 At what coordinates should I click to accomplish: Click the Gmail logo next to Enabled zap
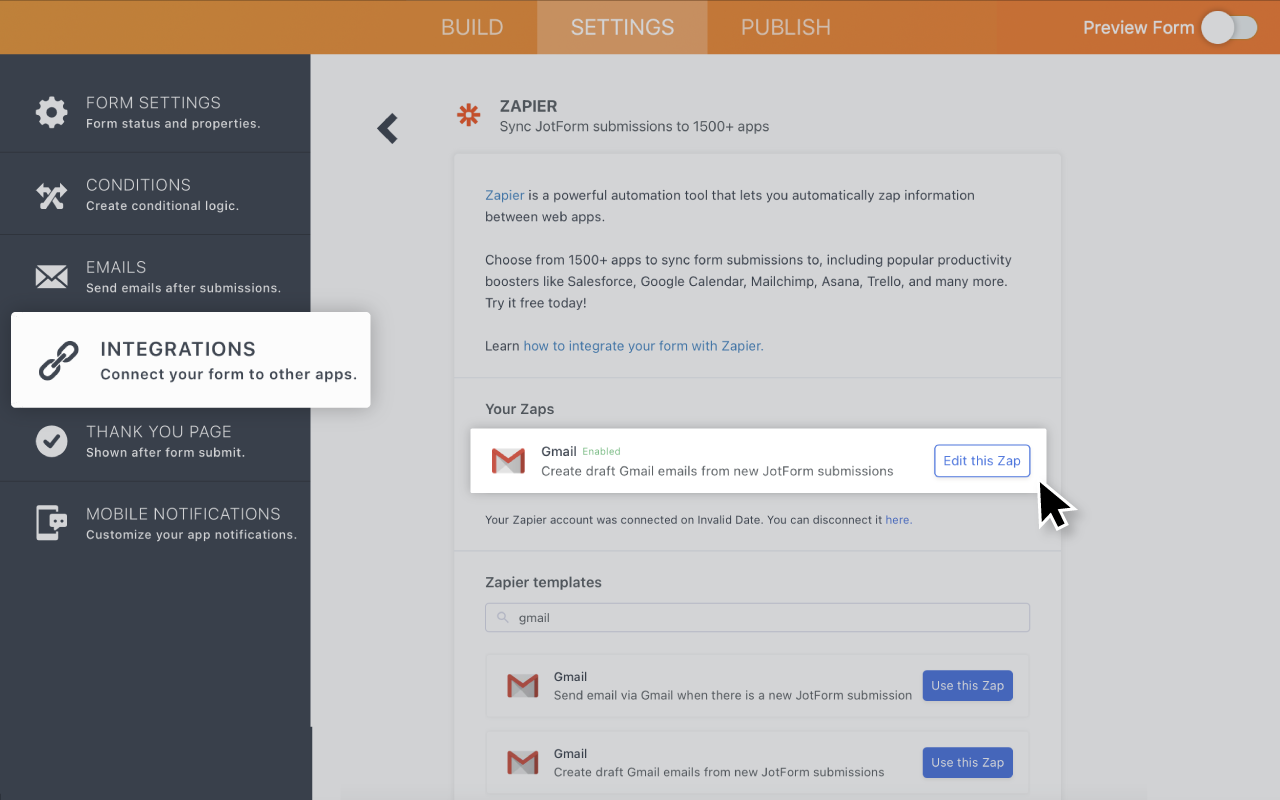pos(509,461)
